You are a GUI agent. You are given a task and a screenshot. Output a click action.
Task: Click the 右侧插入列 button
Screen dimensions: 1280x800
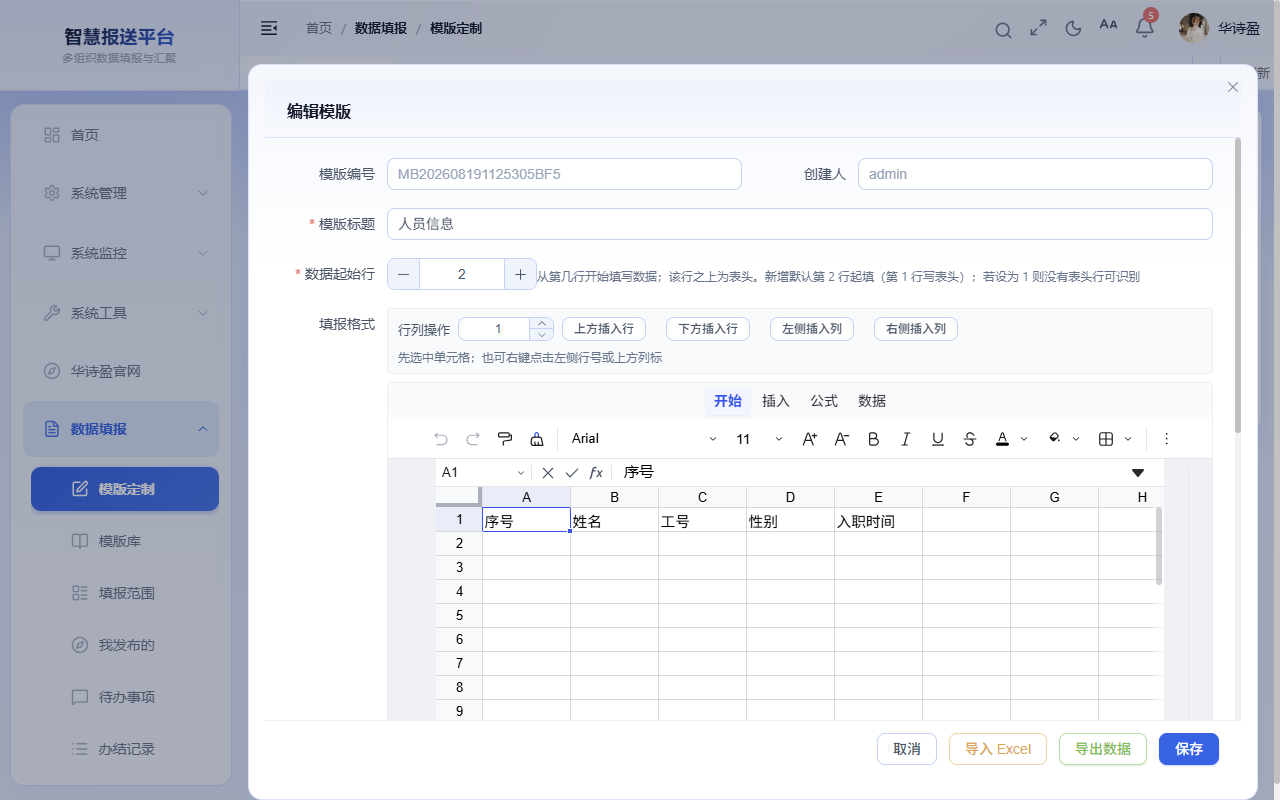click(916, 329)
